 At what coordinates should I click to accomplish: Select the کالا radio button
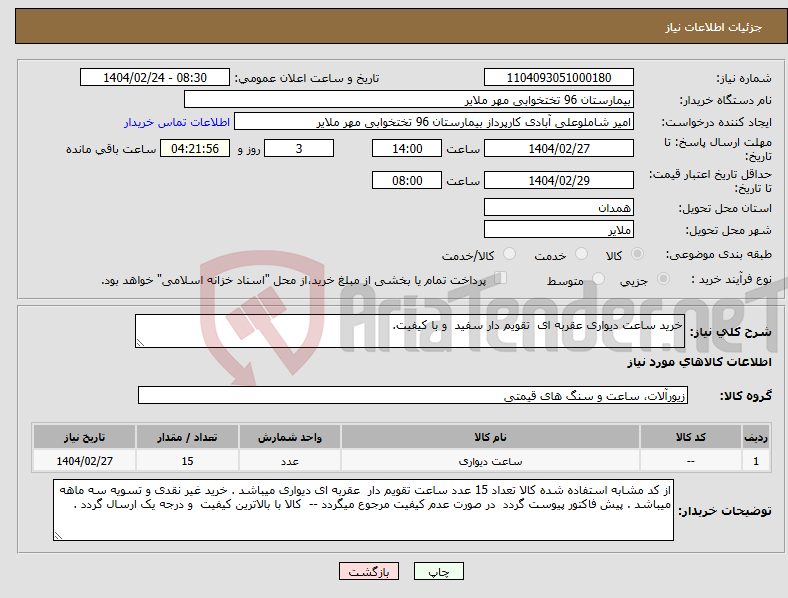click(637, 254)
